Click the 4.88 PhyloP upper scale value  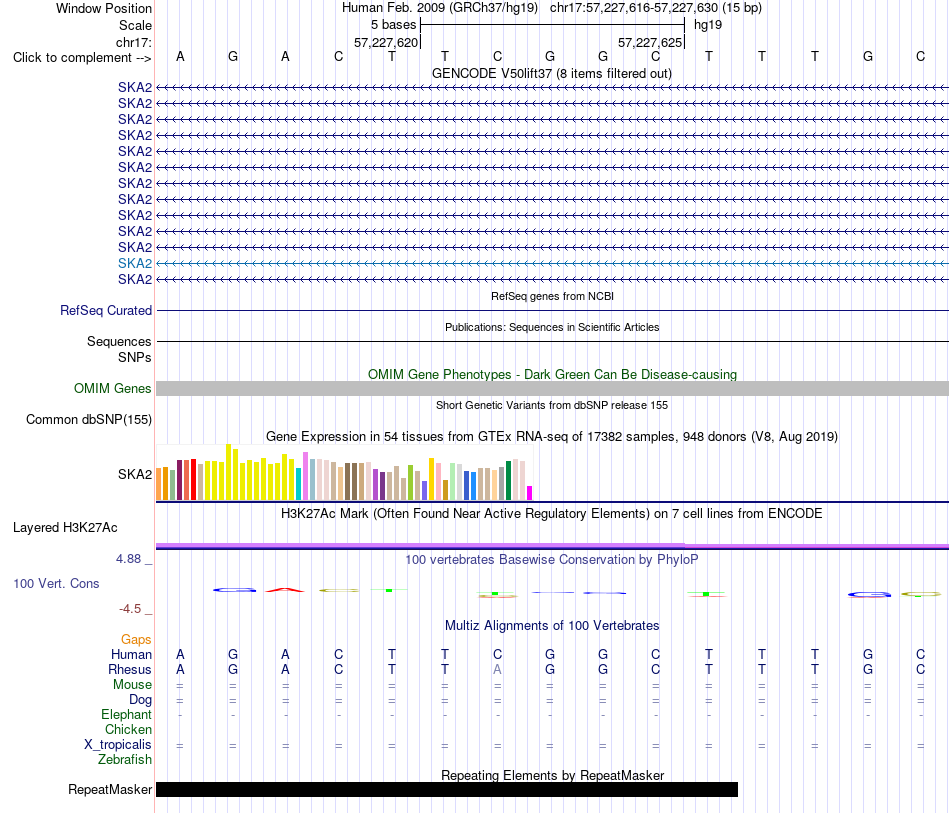tap(128, 559)
